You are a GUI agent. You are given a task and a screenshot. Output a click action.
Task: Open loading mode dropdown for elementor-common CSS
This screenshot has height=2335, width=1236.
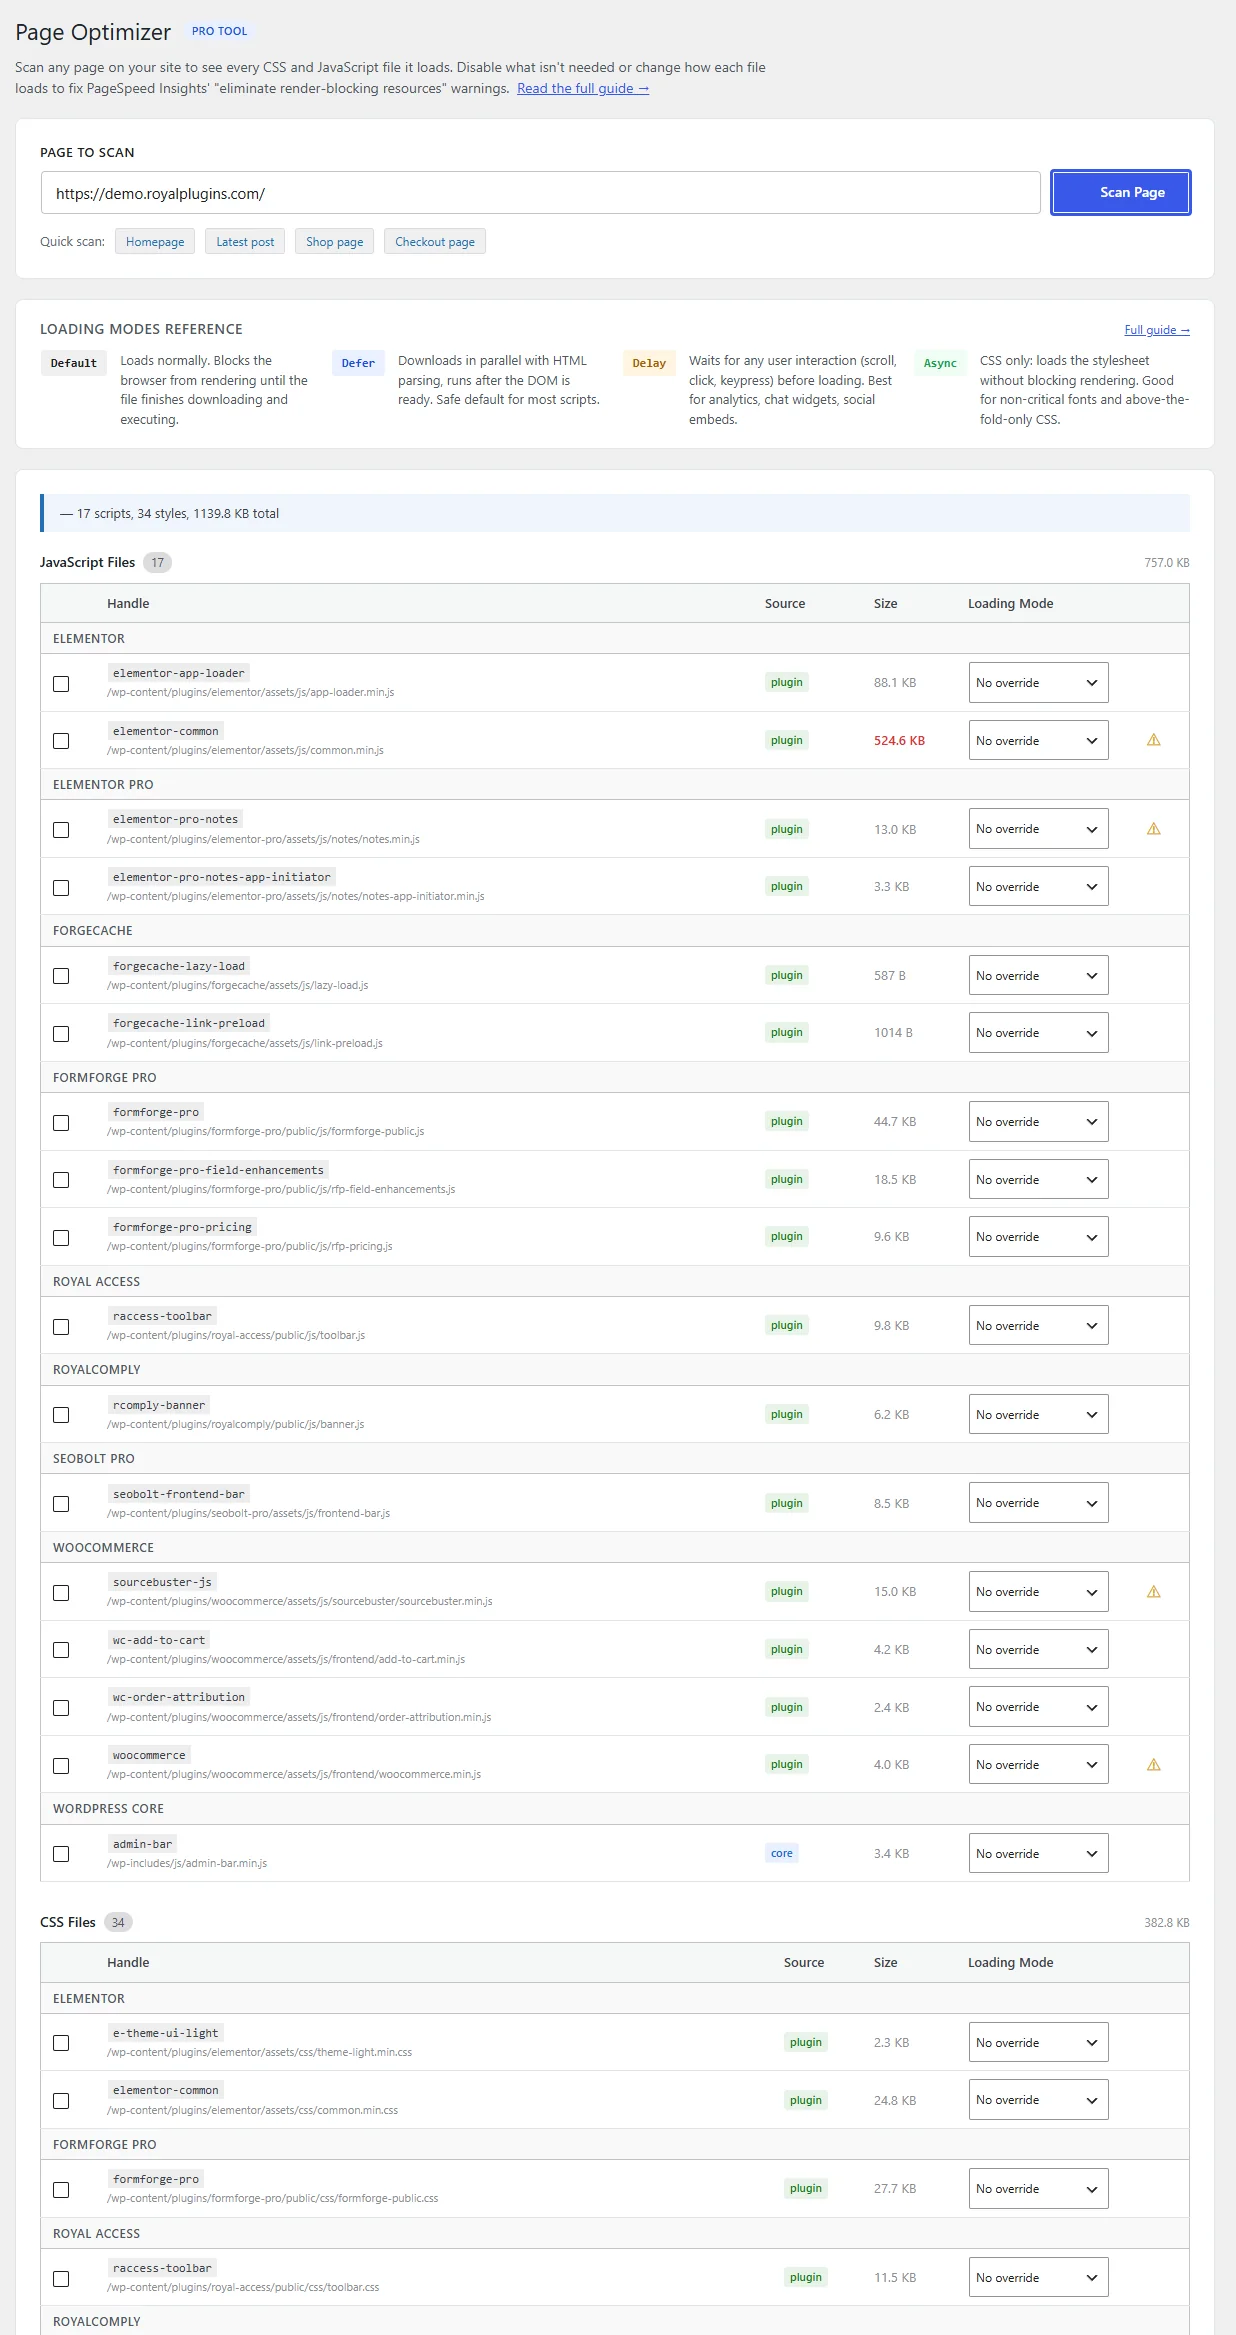click(x=1038, y=2100)
